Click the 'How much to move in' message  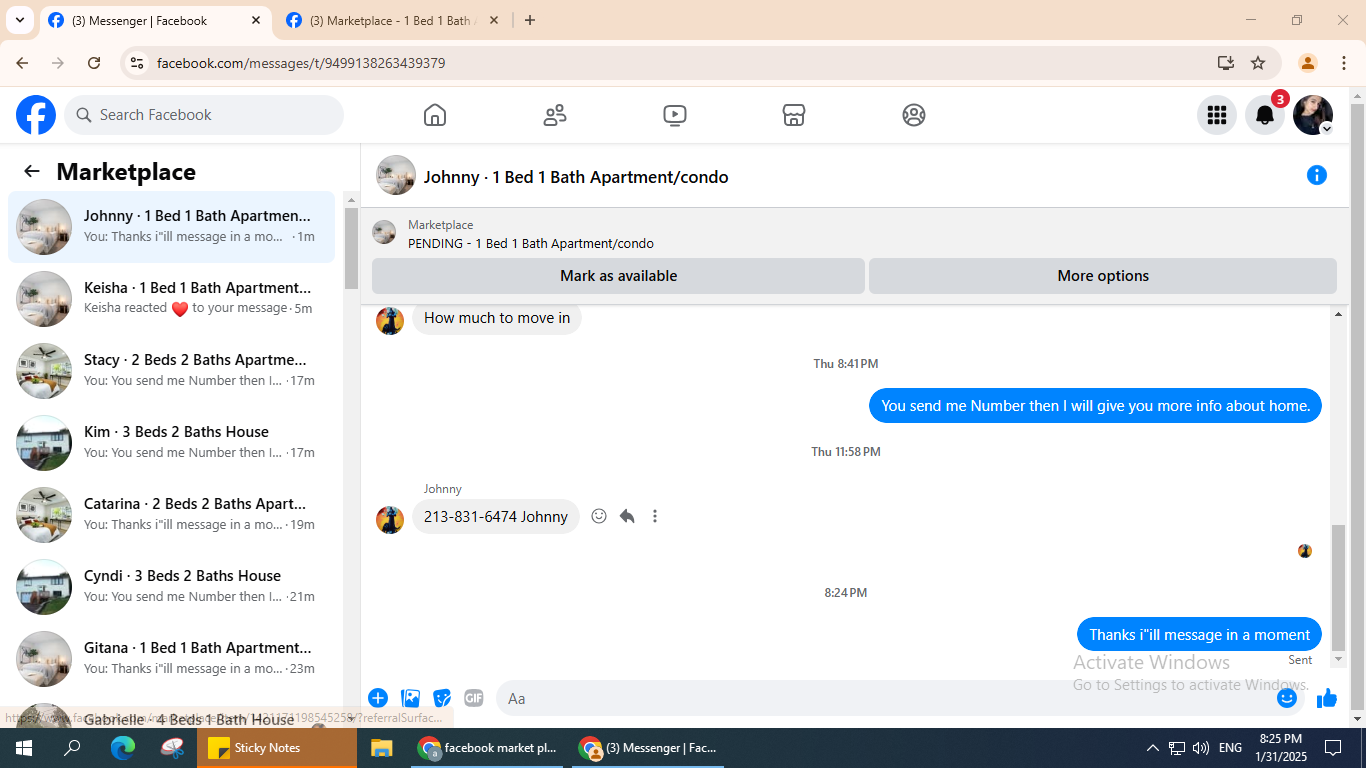pyautogui.click(x=497, y=318)
